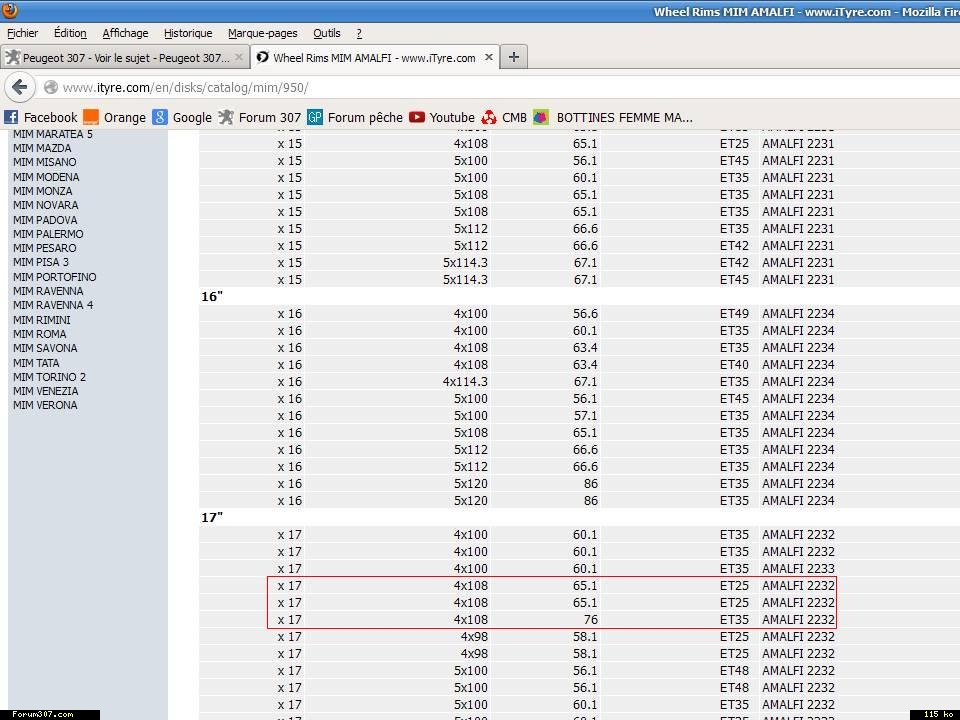Close the Peugeot 307 tab

tap(239, 58)
